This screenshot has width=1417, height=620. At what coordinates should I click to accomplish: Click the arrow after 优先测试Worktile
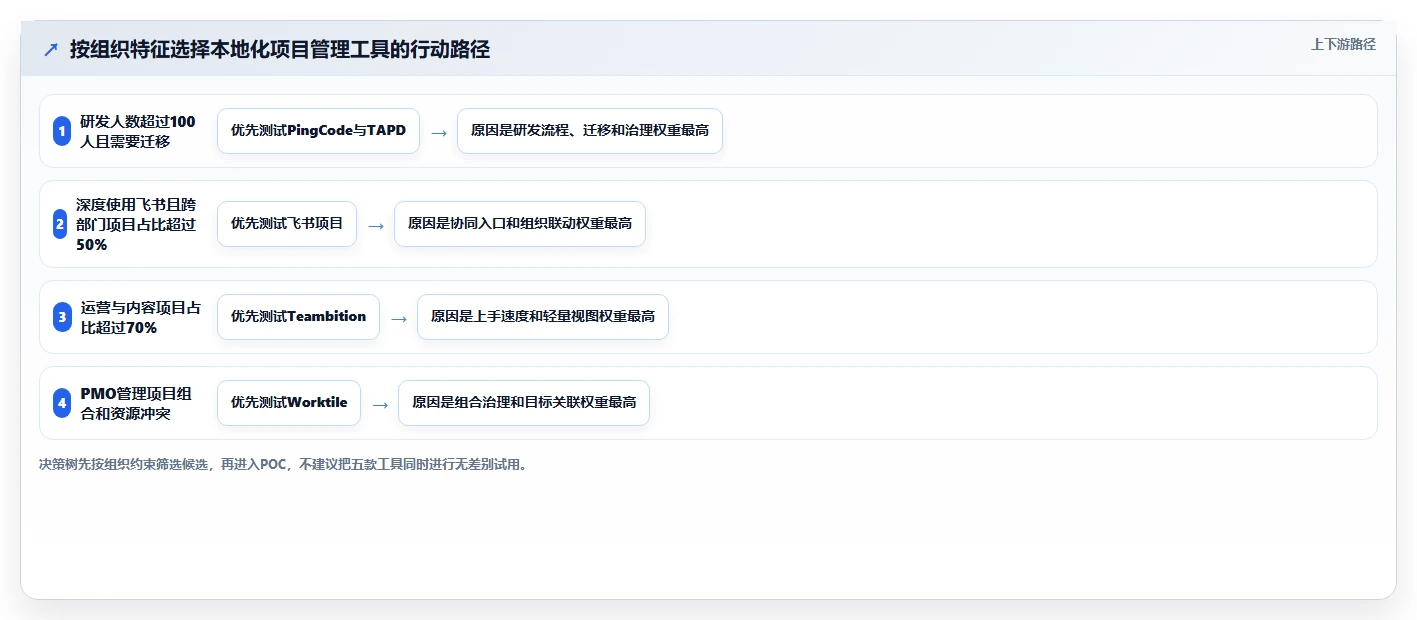[380, 404]
